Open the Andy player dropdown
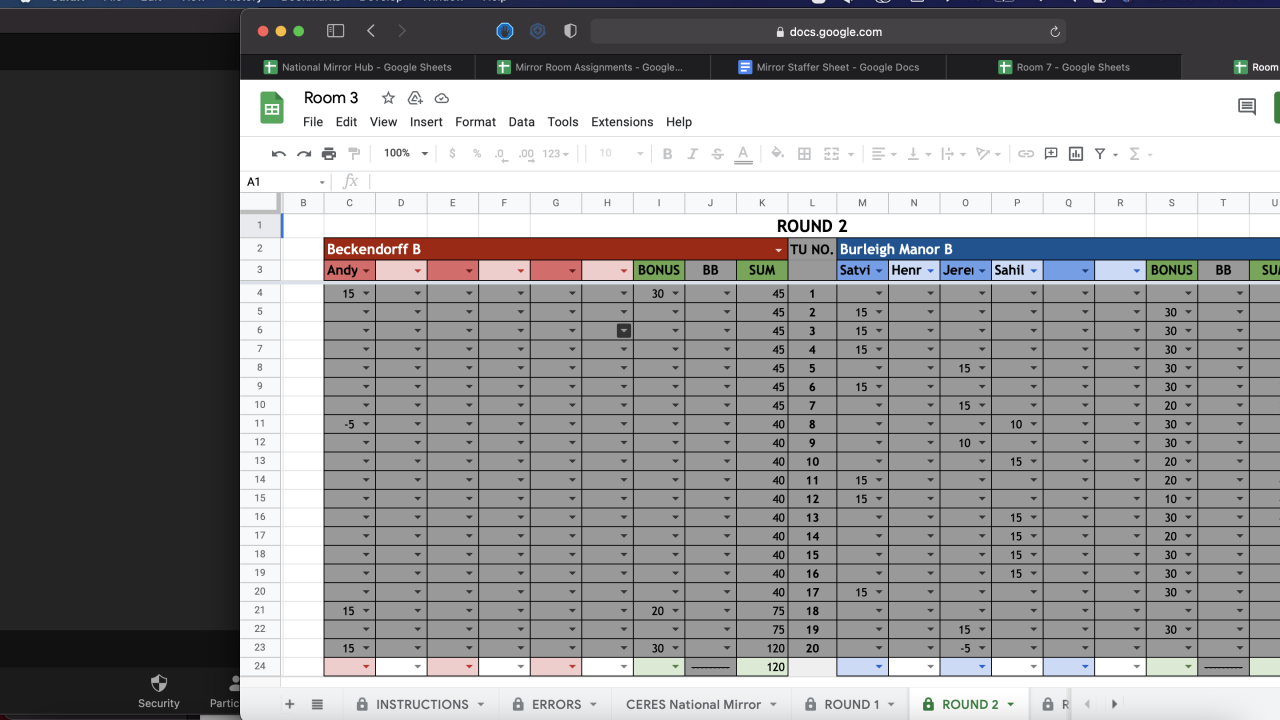This screenshot has width=1280, height=720. point(366,271)
